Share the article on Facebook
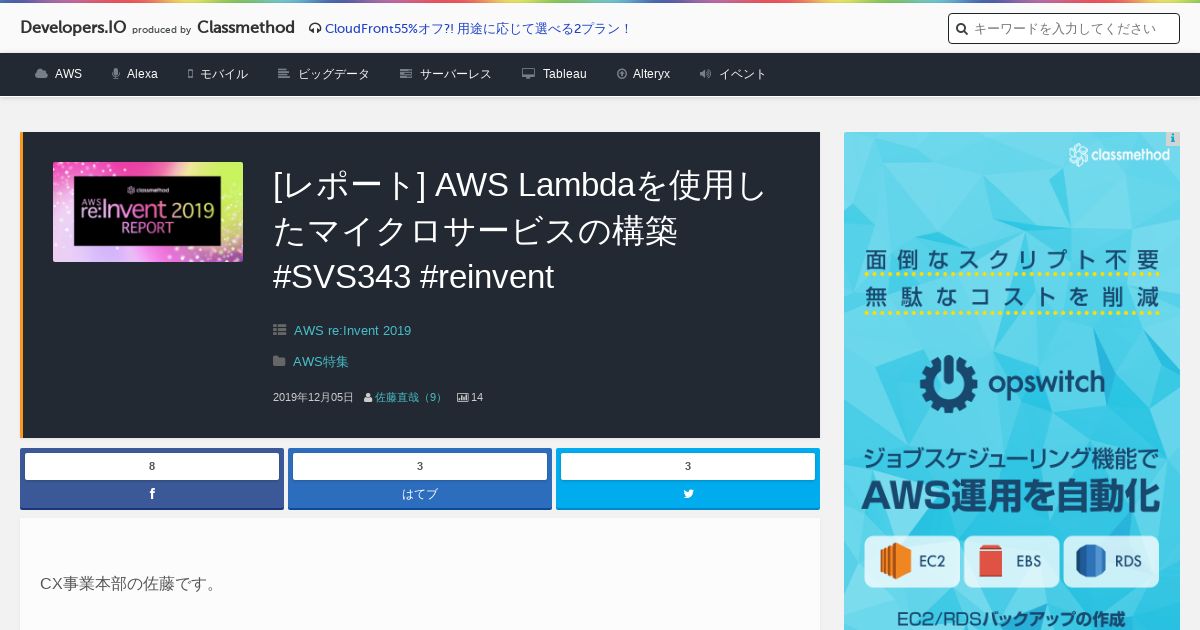Viewport: 1200px width, 630px height. pos(152,494)
